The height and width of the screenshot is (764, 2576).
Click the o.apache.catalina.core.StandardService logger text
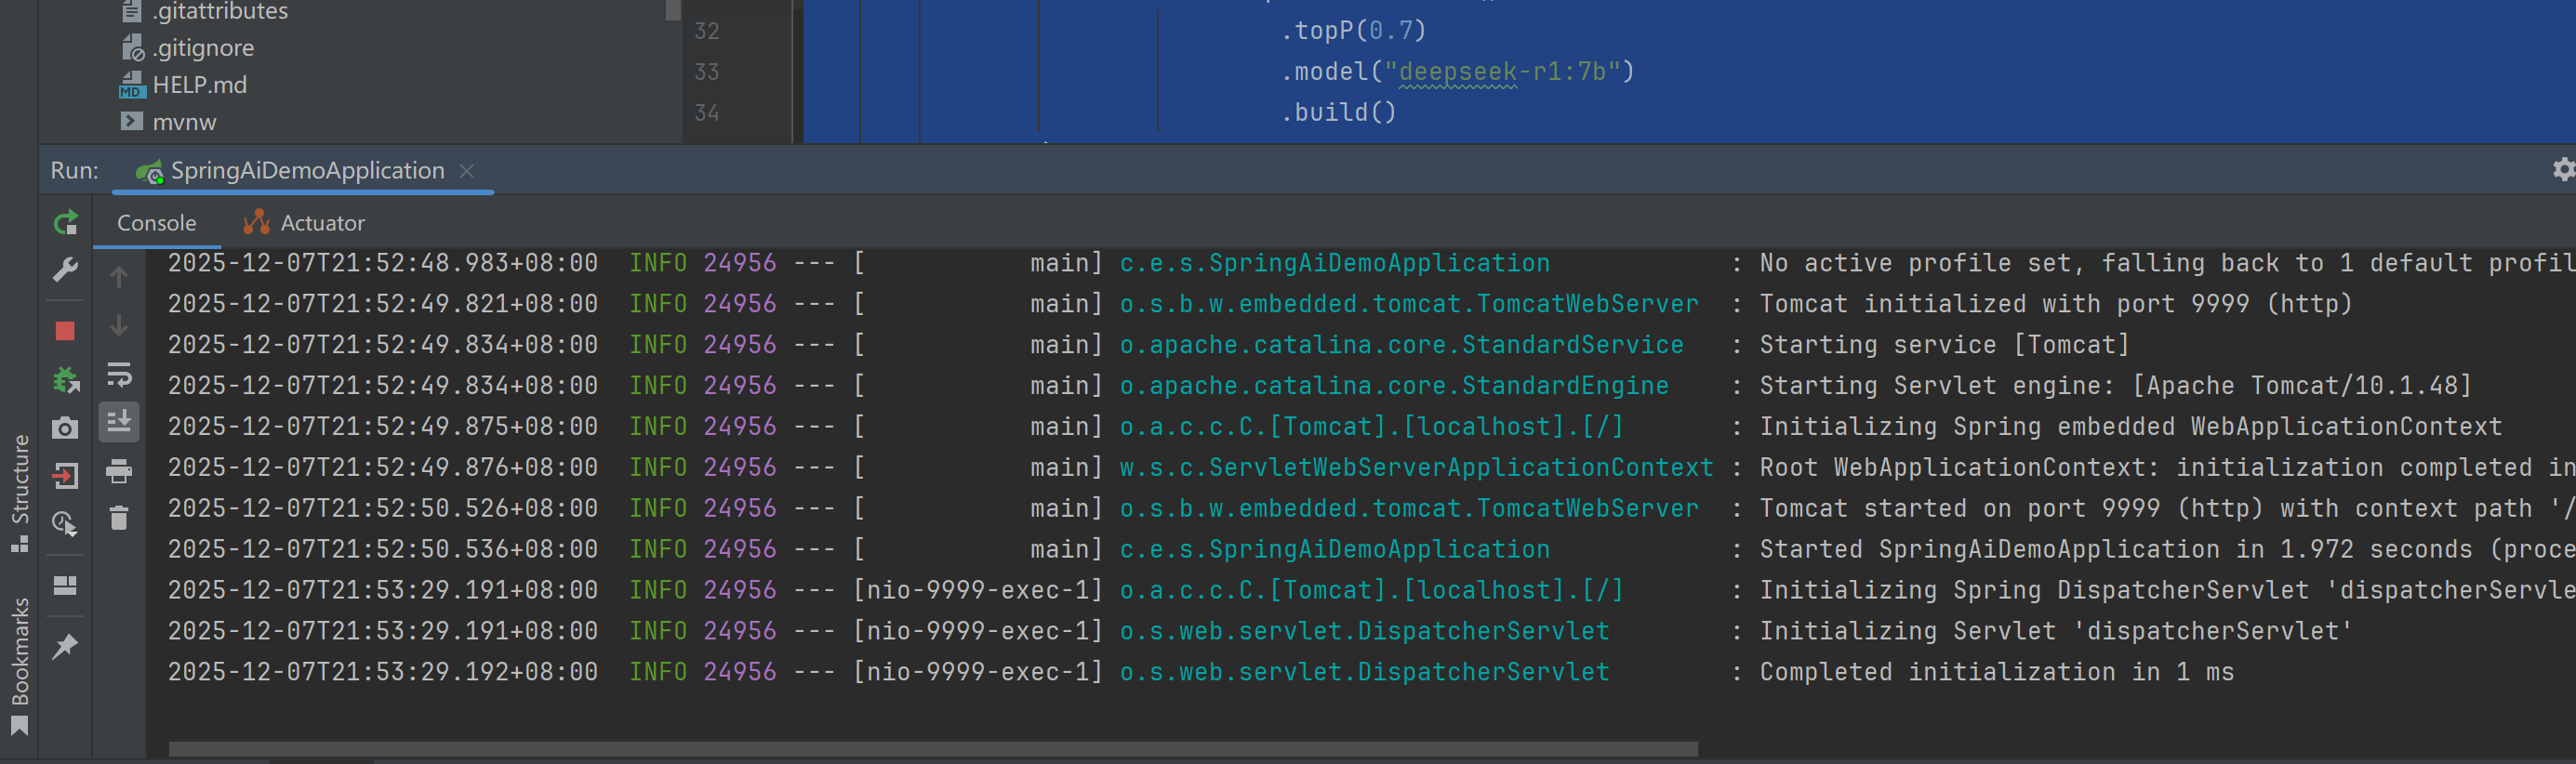click(1401, 345)
